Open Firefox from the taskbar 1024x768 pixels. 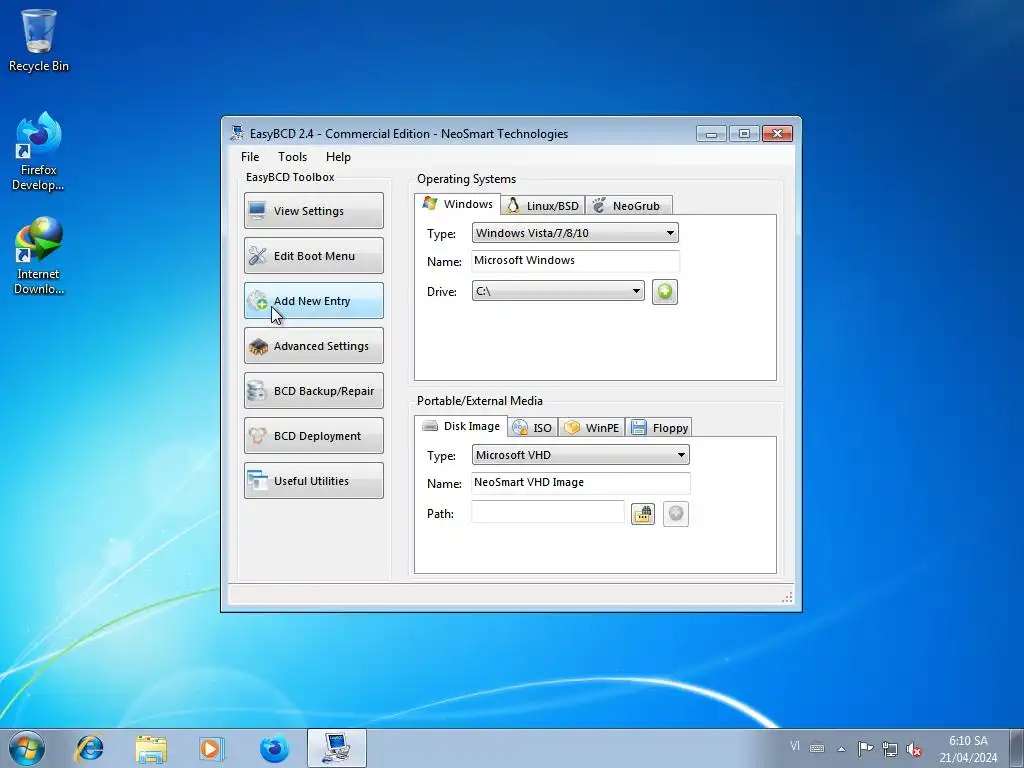tap(274, 748)
